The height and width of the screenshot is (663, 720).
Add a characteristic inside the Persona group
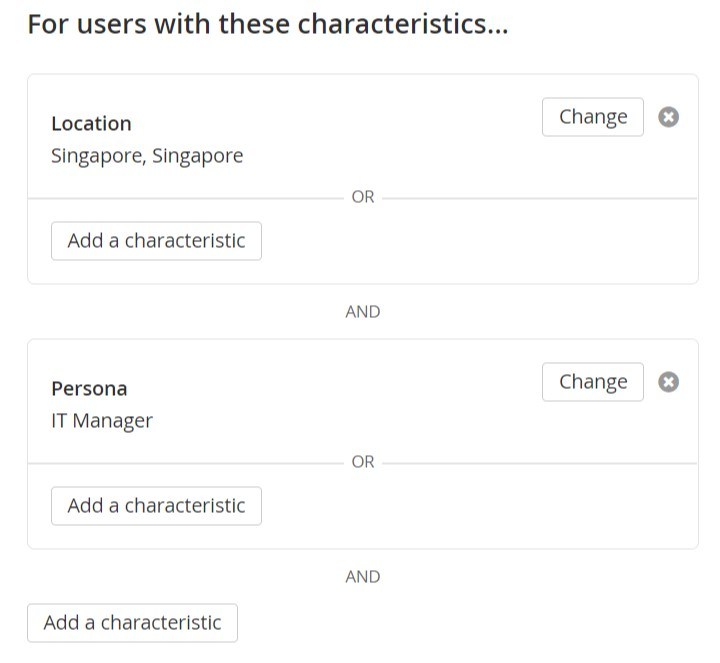click(x=156, y=506)
